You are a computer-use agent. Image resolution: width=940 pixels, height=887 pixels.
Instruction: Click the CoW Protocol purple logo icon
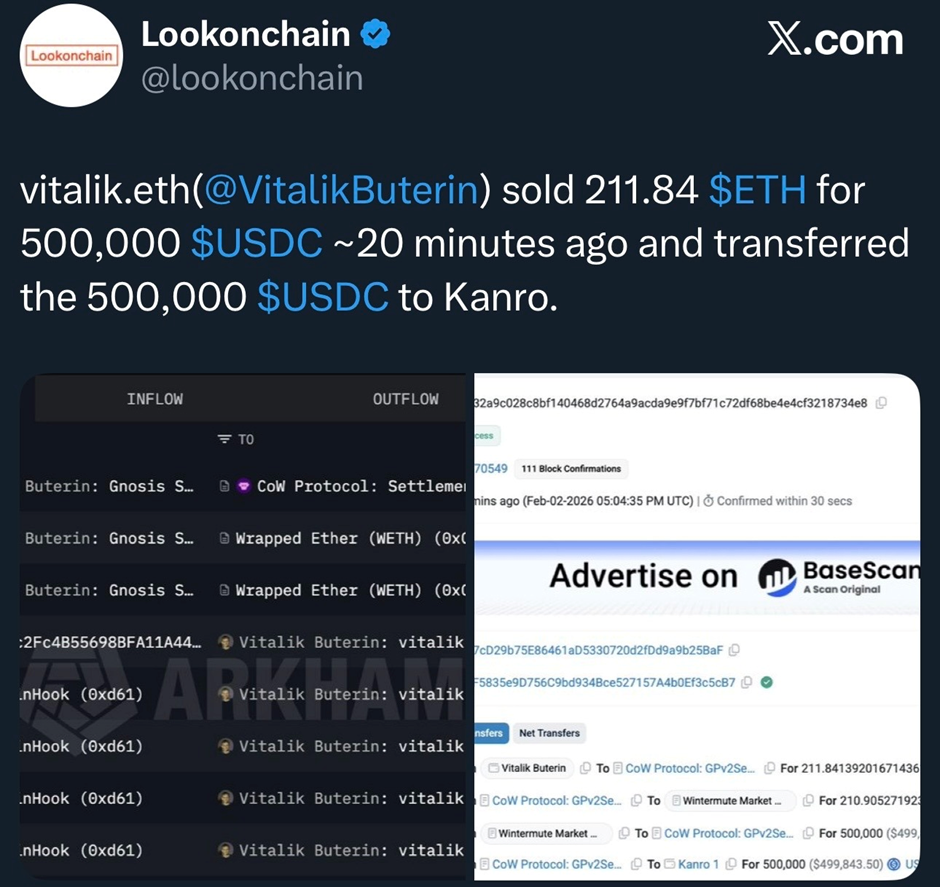[243, 486]
